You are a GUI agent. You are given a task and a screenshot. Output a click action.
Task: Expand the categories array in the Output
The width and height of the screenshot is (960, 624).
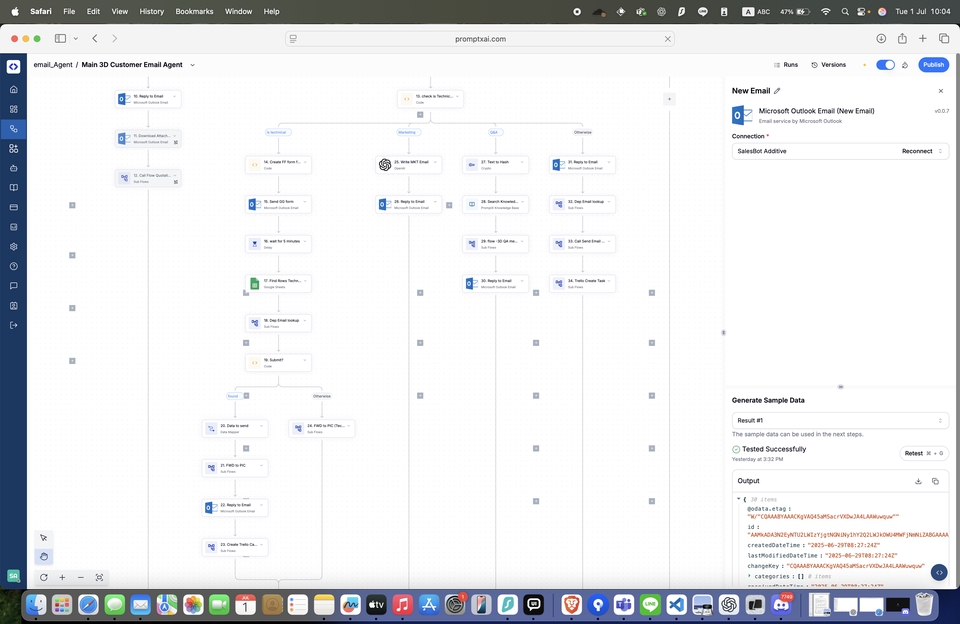coord(750,576)
